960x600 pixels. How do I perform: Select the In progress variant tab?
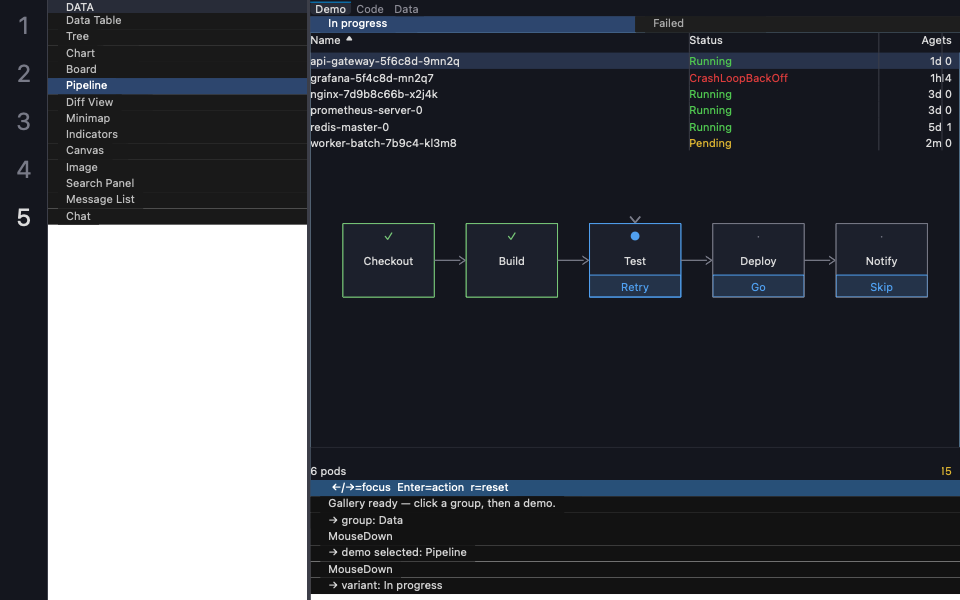pyautogui.click(x=473, y=23)
